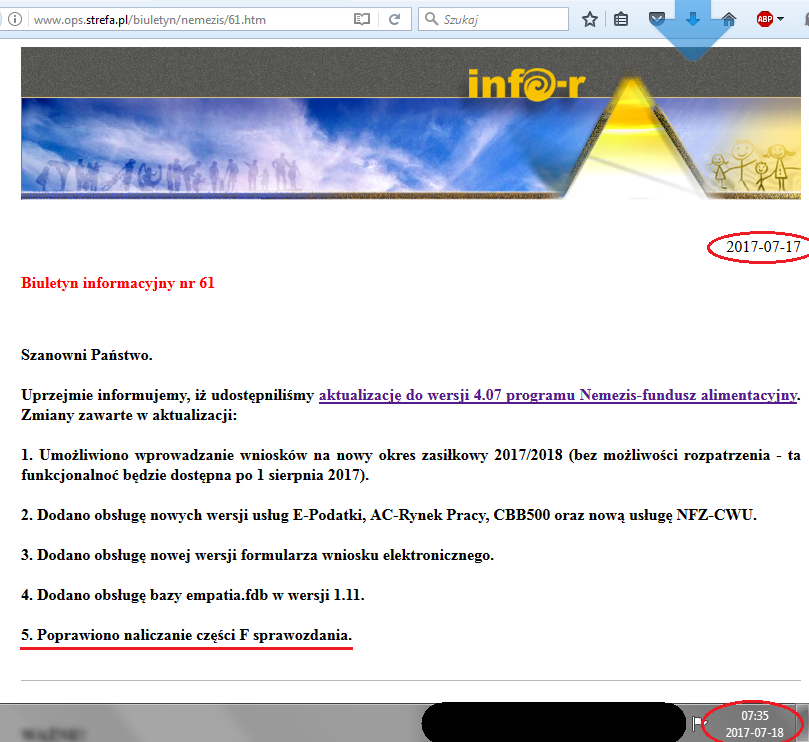Open the link aktualizację do wersji 4.07 programu Nemezis

558,395
